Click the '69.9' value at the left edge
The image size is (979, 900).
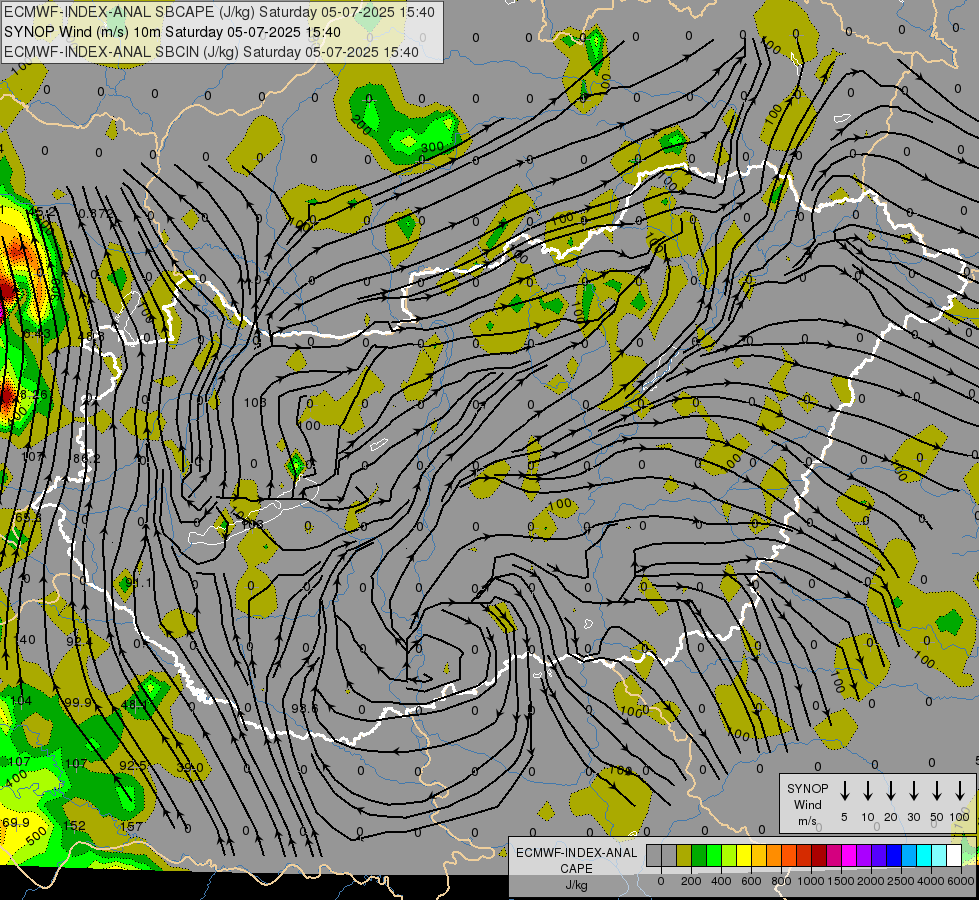pos(16,823)
